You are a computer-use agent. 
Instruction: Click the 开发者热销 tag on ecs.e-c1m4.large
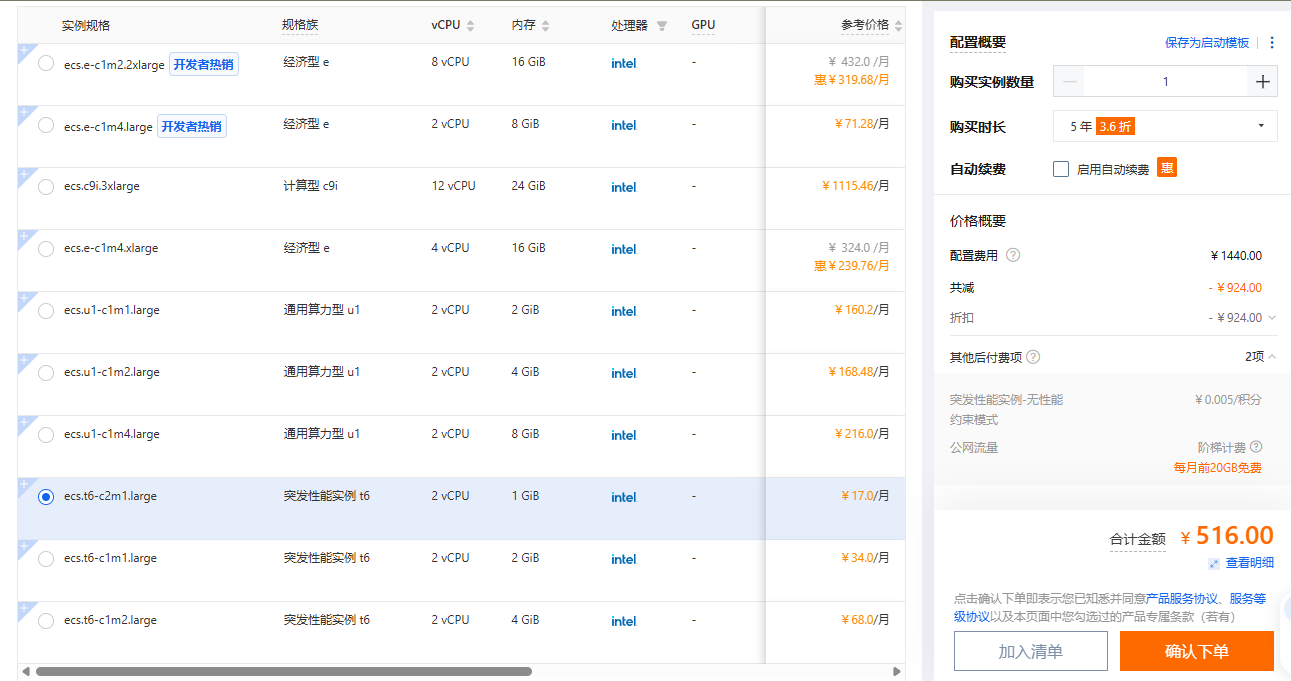192,127
